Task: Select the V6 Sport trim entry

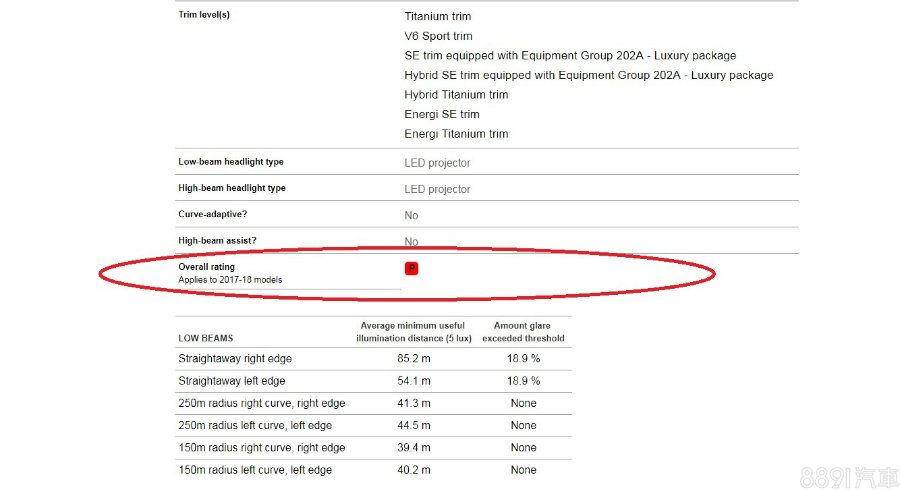Action: (x=438, y=36)
